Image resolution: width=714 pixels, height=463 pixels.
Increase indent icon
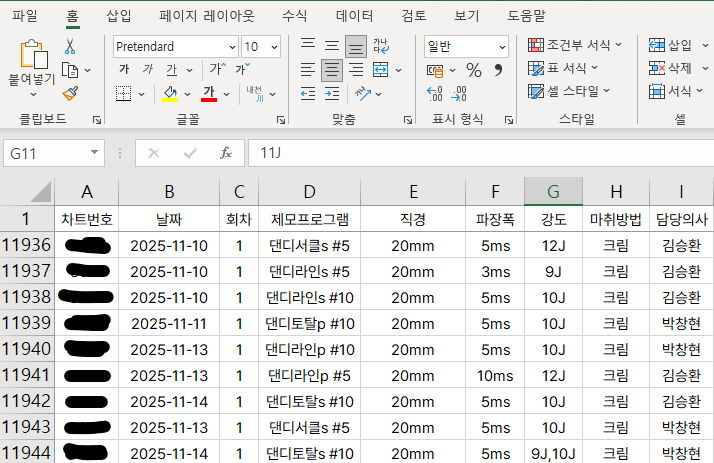tap(332, 94)
